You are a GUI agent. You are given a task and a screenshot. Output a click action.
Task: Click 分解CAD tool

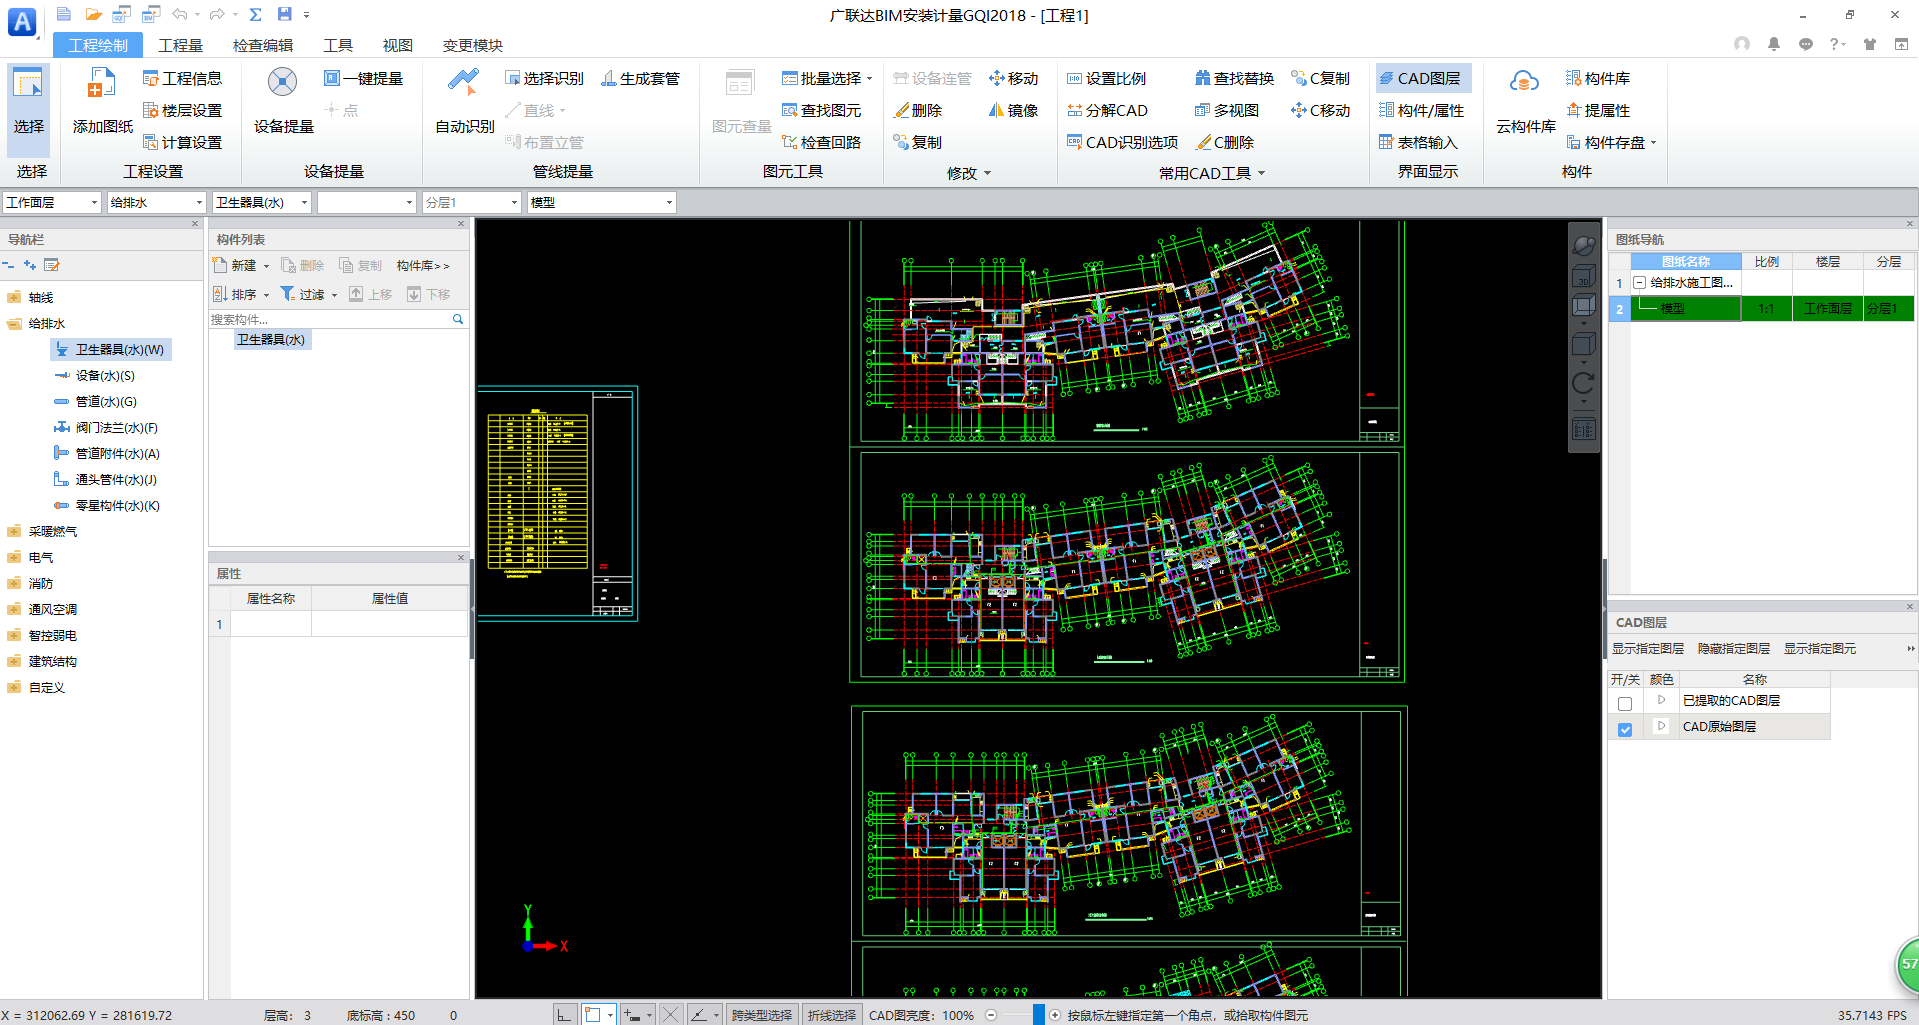point(1107,110)
